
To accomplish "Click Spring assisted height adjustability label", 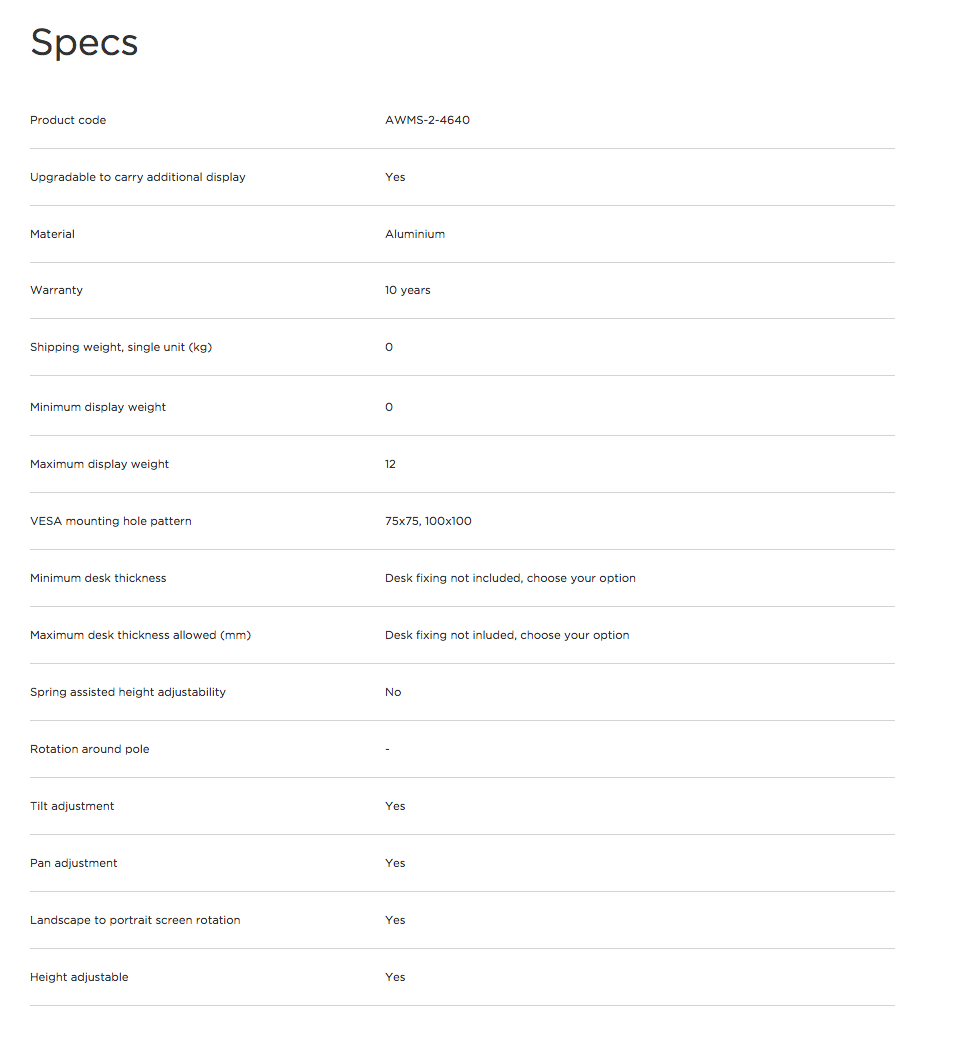I will [127, 692].
